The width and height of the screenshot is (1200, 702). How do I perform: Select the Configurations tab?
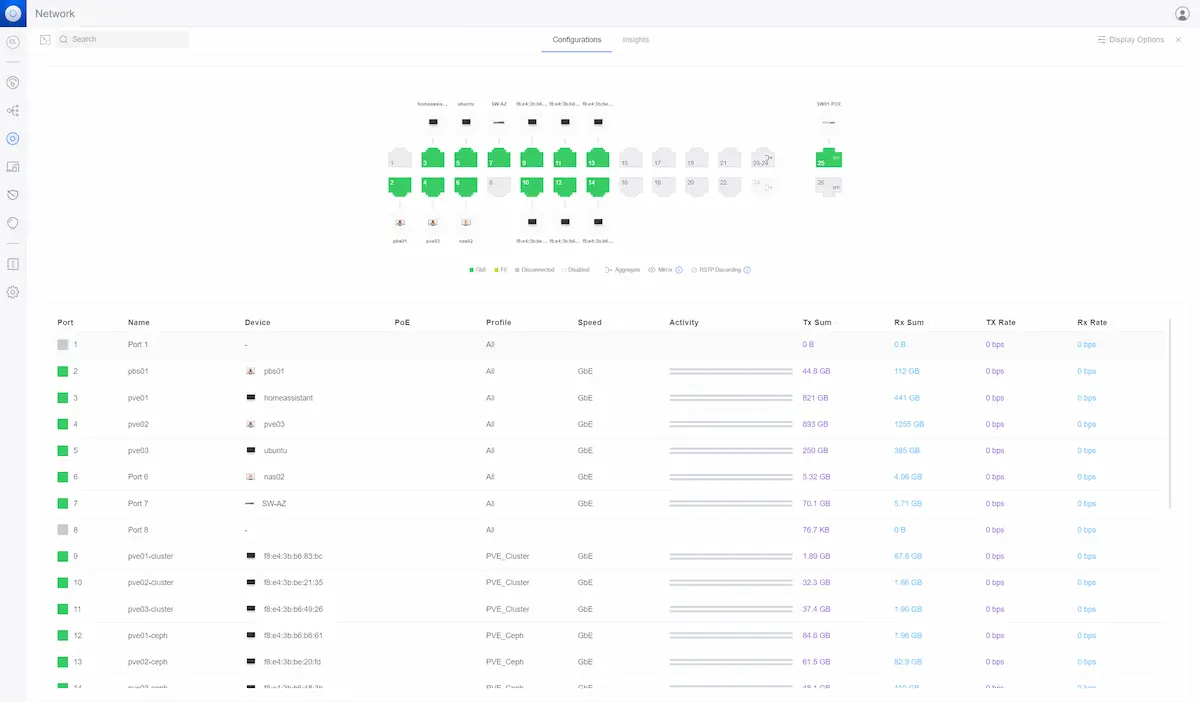[577, 40]
